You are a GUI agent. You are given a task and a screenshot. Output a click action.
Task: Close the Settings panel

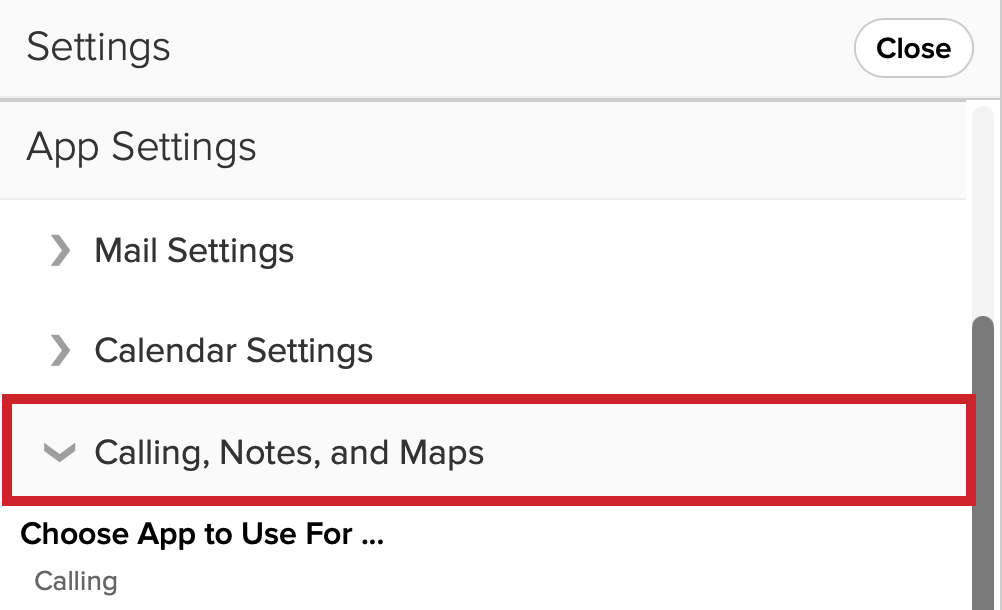coord(913,48)
